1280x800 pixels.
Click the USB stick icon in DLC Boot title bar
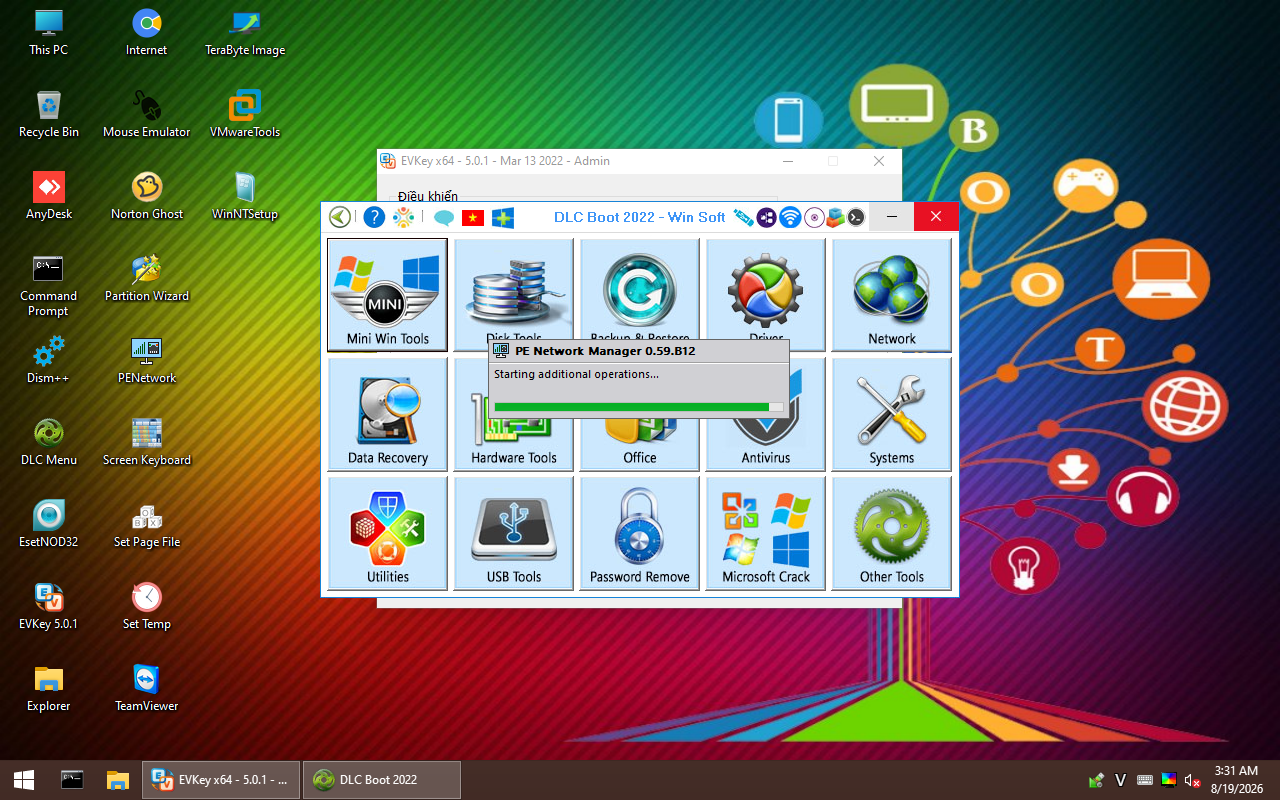pos(743,217)
